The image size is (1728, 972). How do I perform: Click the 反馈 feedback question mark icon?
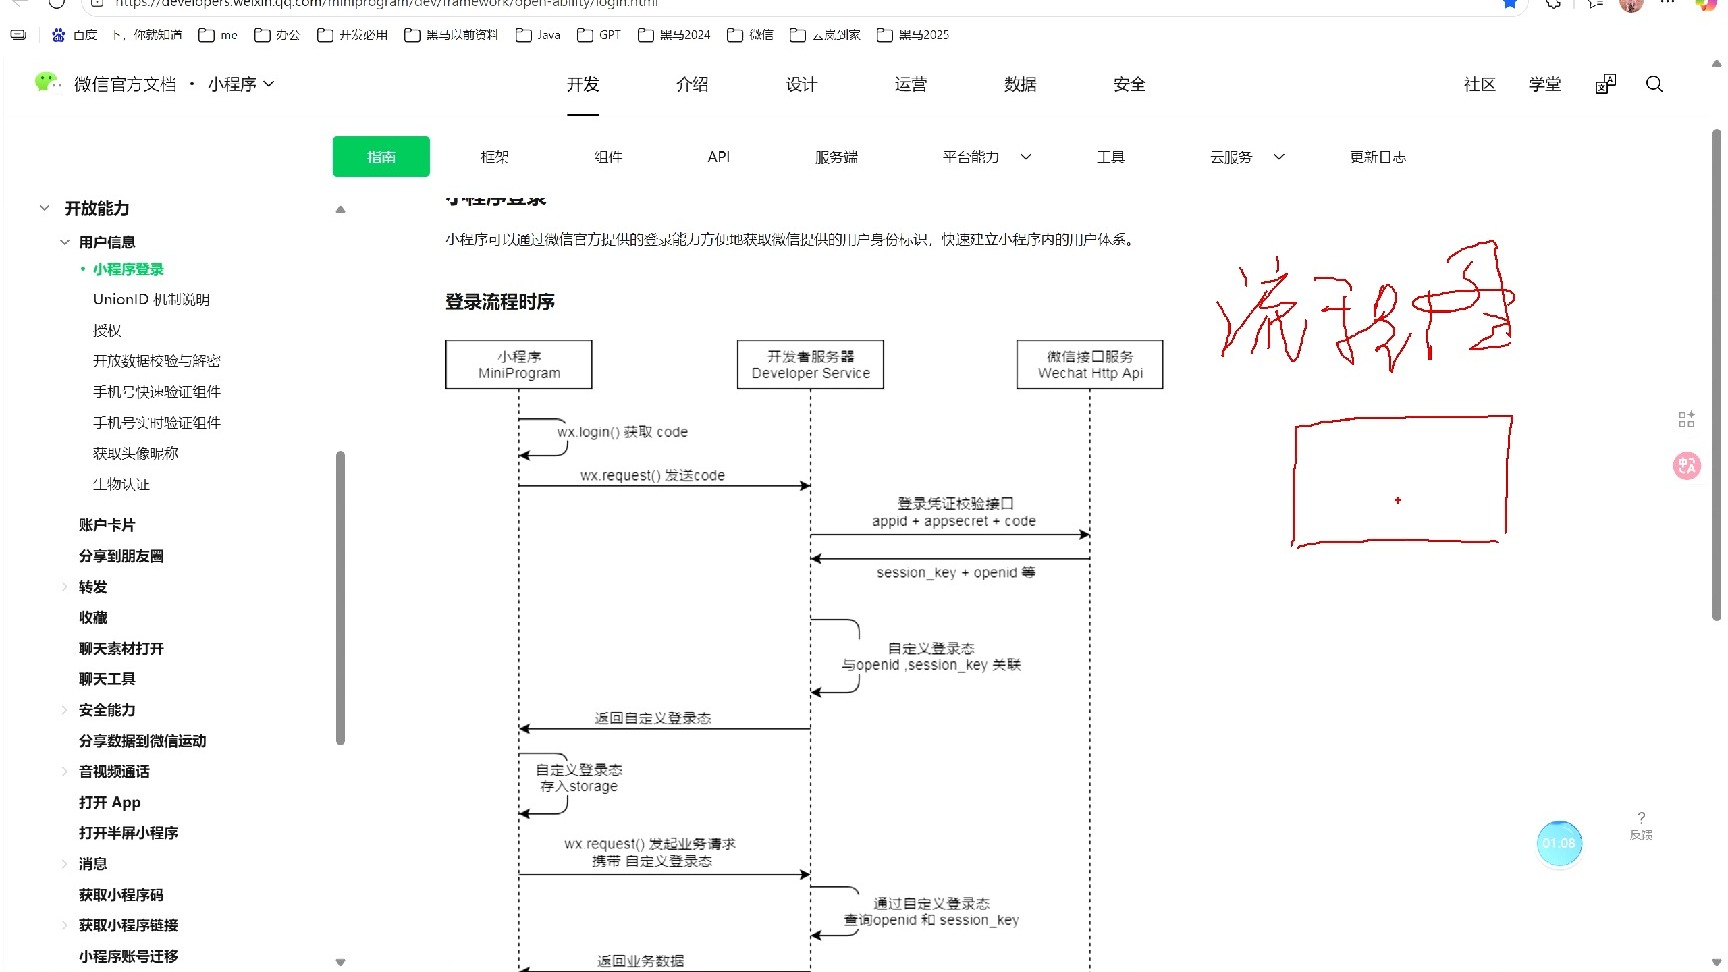1640,819
